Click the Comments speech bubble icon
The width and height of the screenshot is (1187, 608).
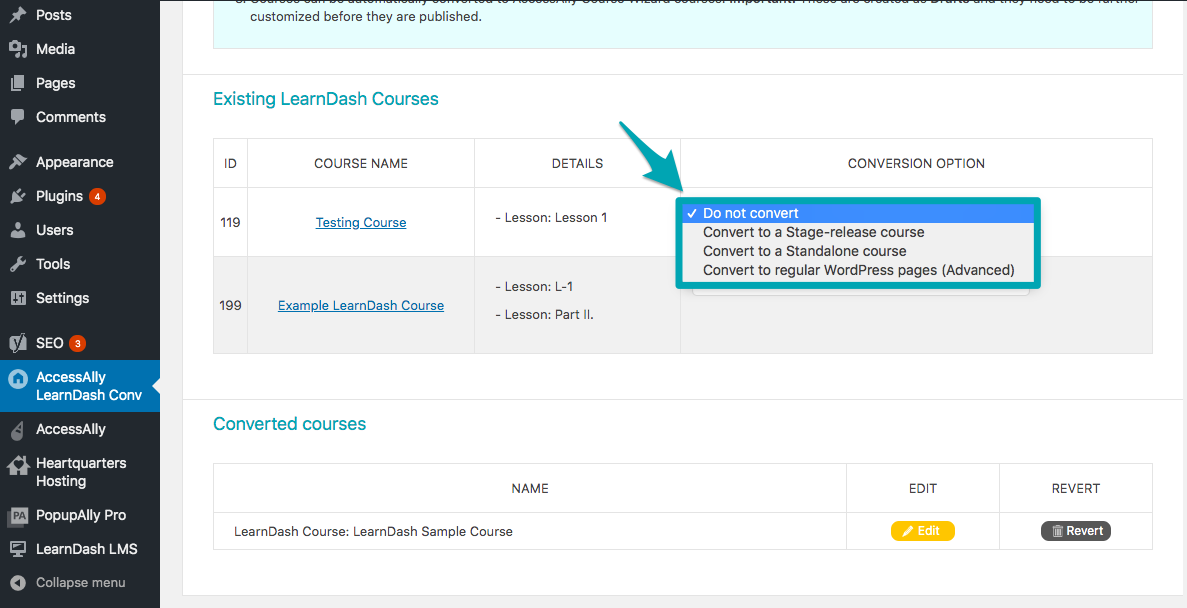[x=18, y=117]
